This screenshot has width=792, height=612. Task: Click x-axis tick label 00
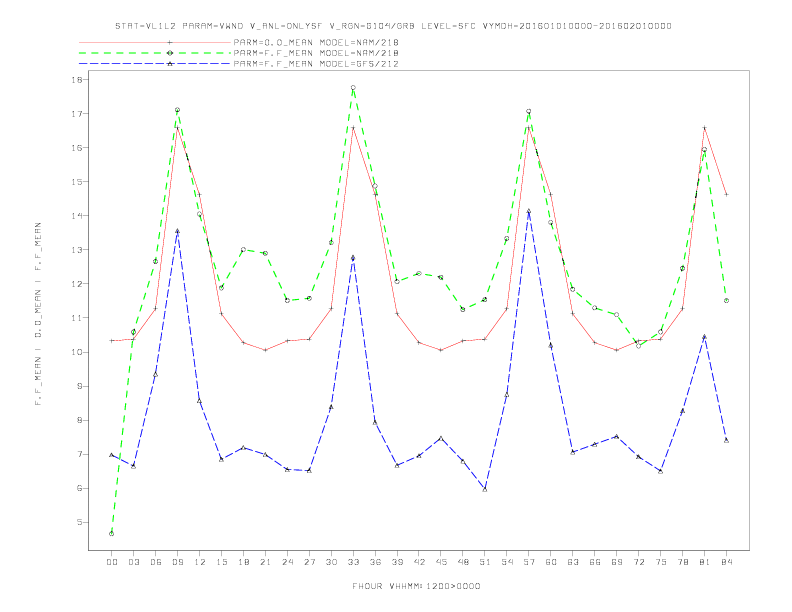(112, 562)
